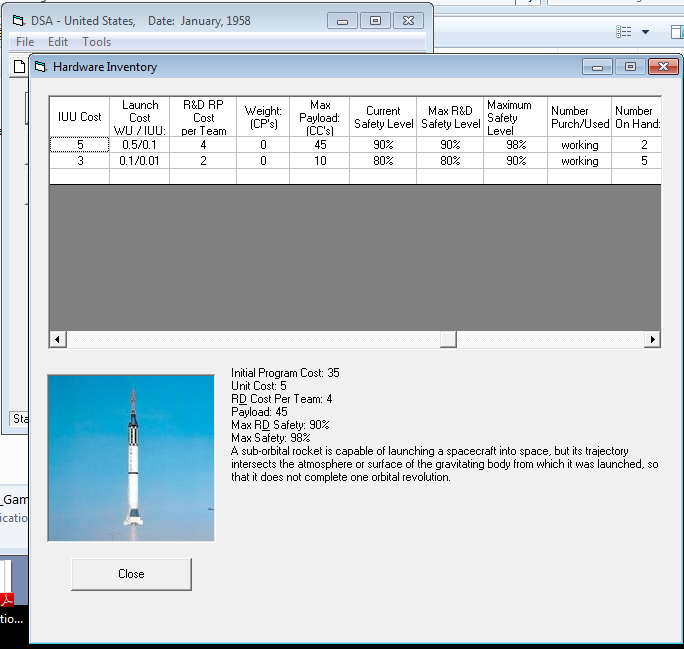This screenshot has height=649, width=684.
Task: Click the Hardware Inventory title bar icon
Action: (40, 67)
